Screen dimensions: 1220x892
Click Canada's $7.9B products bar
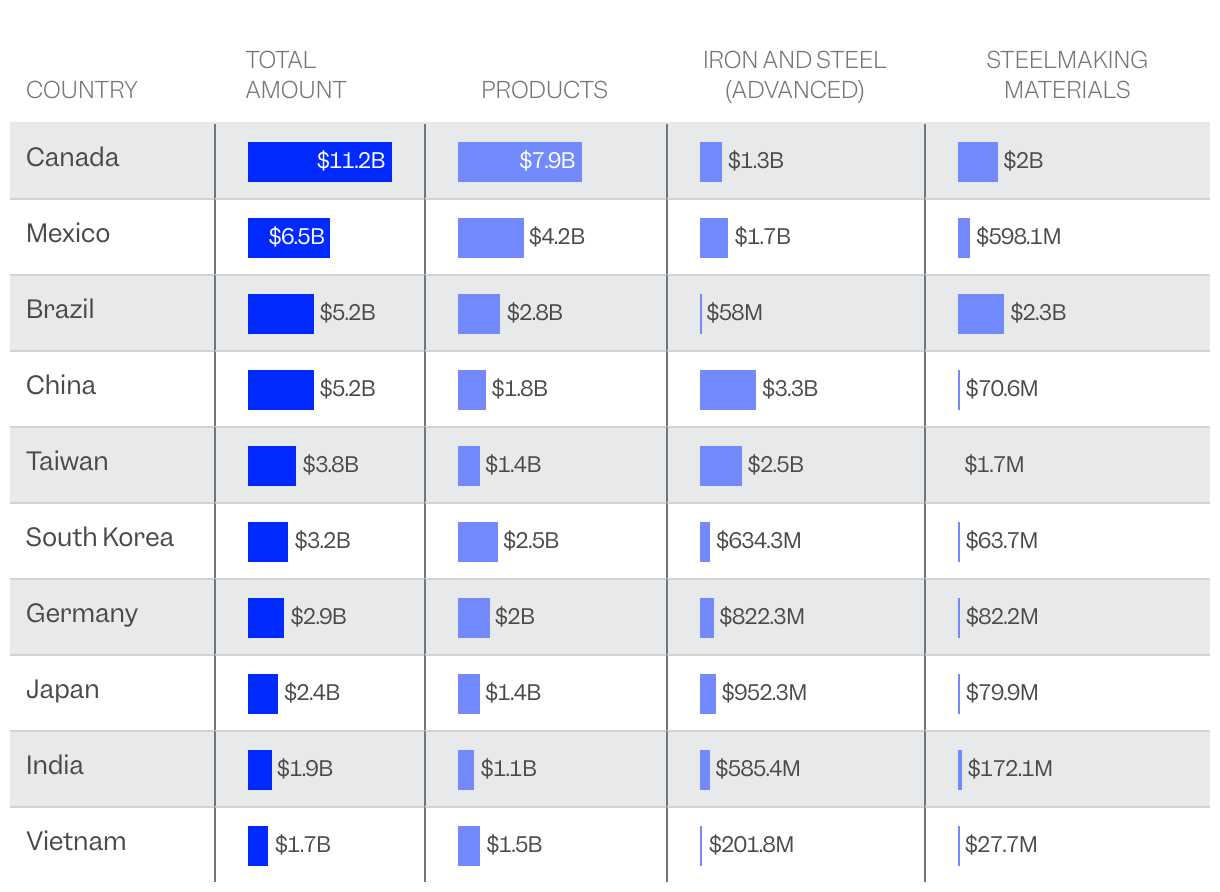coord(519,161)
